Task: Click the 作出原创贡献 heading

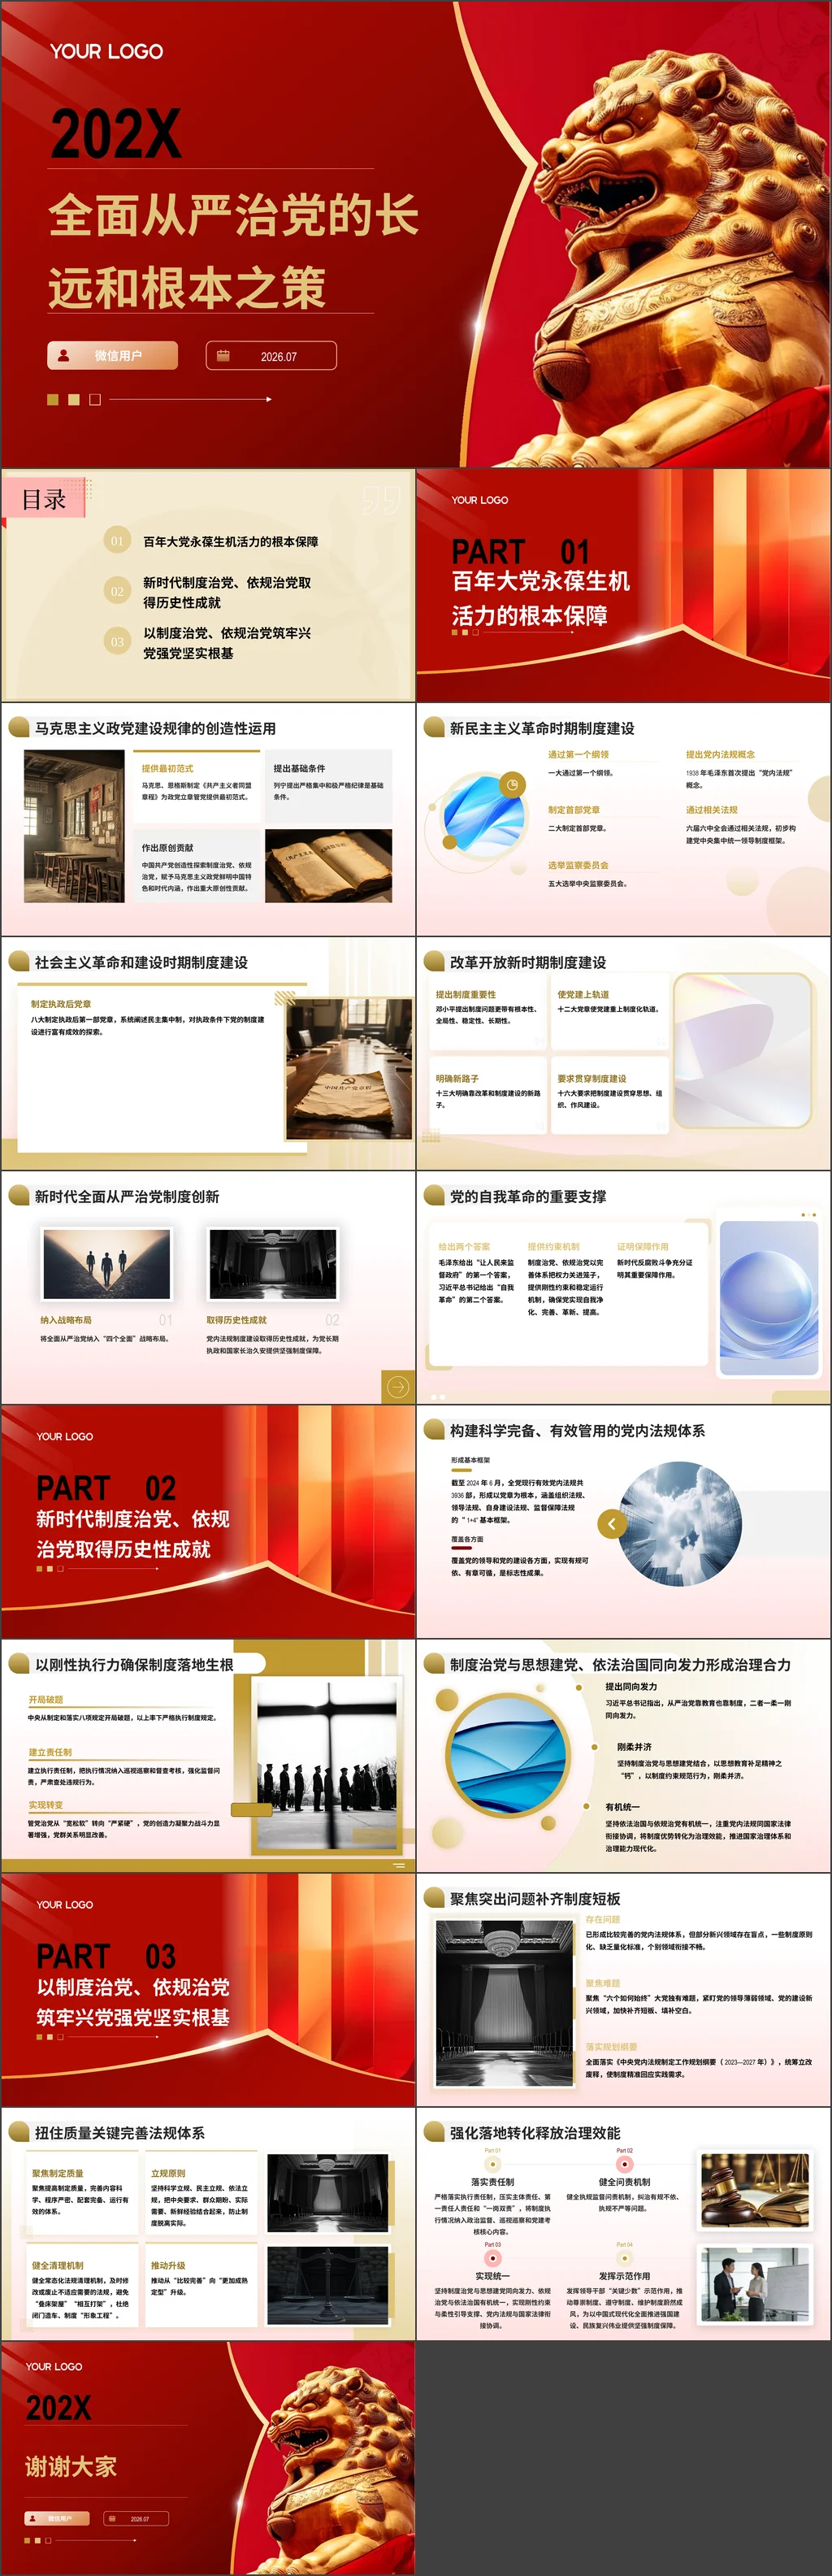Action: coord(167,848)
